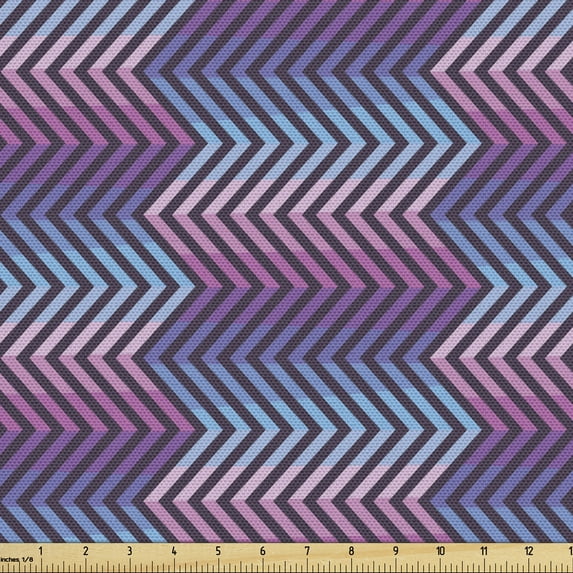This screenshot has height=573, width=573.
Task: Click the "inches, 1/8" ruler label
Action: 16,559
